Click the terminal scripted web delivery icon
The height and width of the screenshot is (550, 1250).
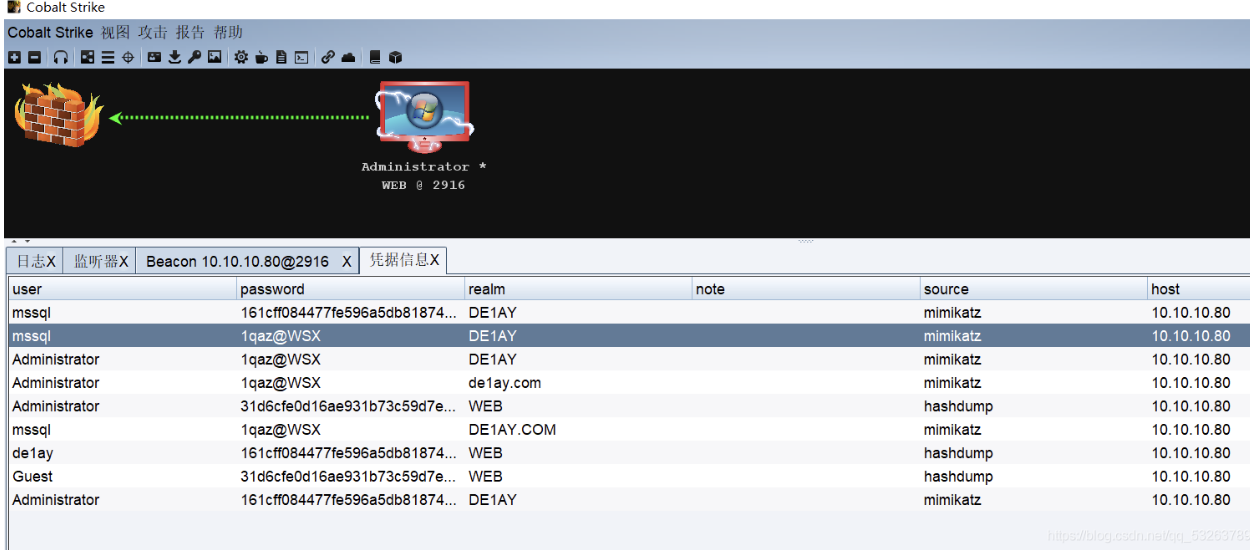click(301, 58)
